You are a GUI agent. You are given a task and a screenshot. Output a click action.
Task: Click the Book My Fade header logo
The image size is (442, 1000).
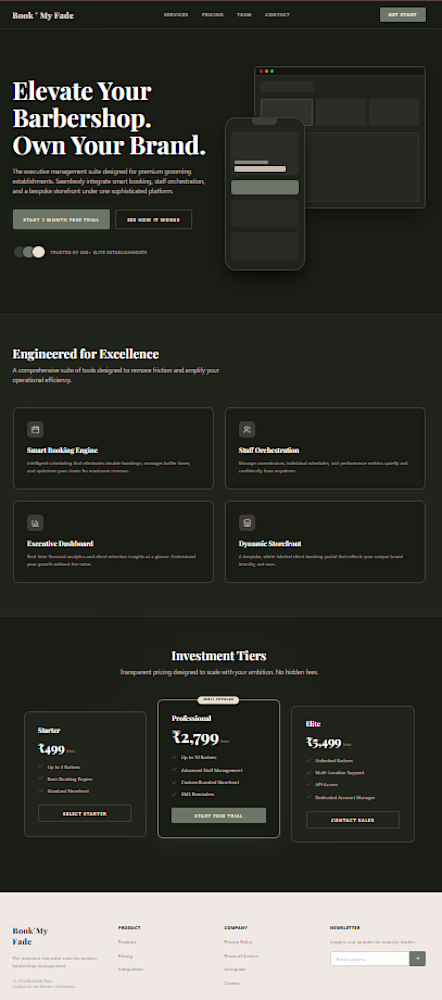tap(43, 15)
